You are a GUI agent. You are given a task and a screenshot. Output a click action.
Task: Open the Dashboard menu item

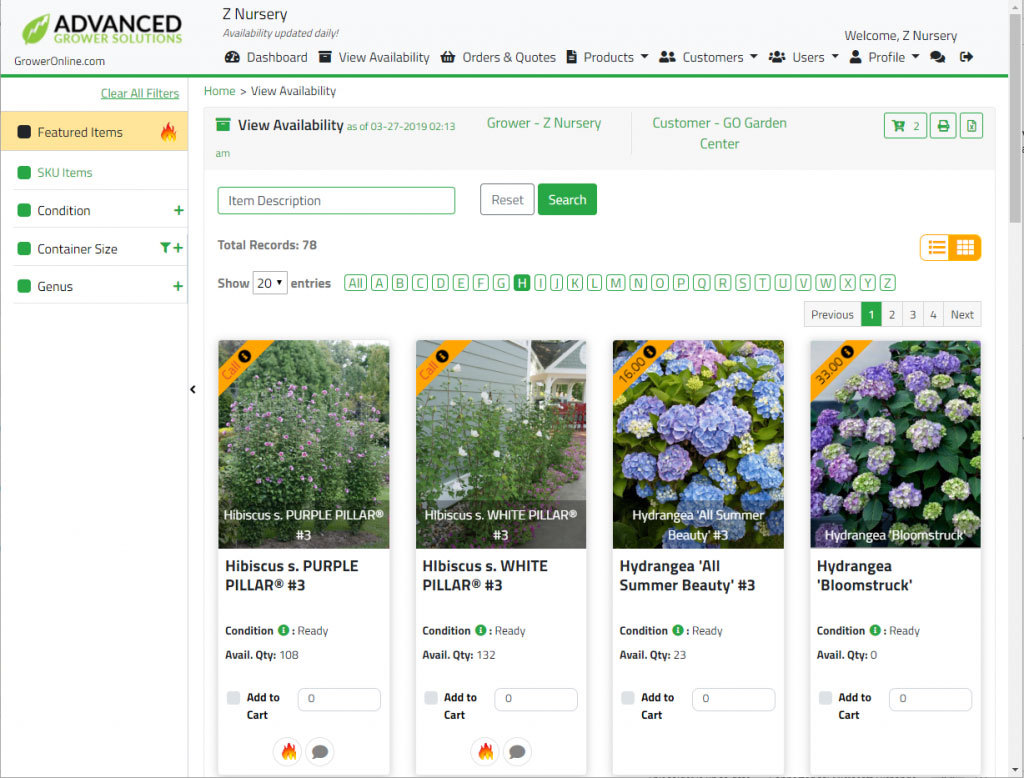[266, 58]
